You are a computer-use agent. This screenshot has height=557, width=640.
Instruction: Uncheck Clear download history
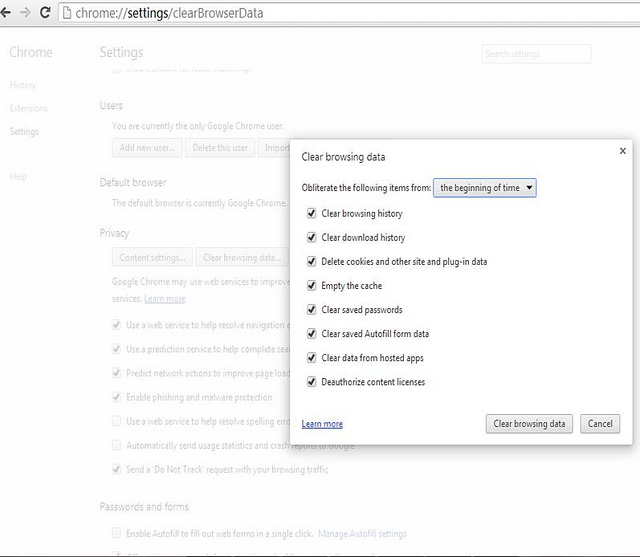coord(311,237)
